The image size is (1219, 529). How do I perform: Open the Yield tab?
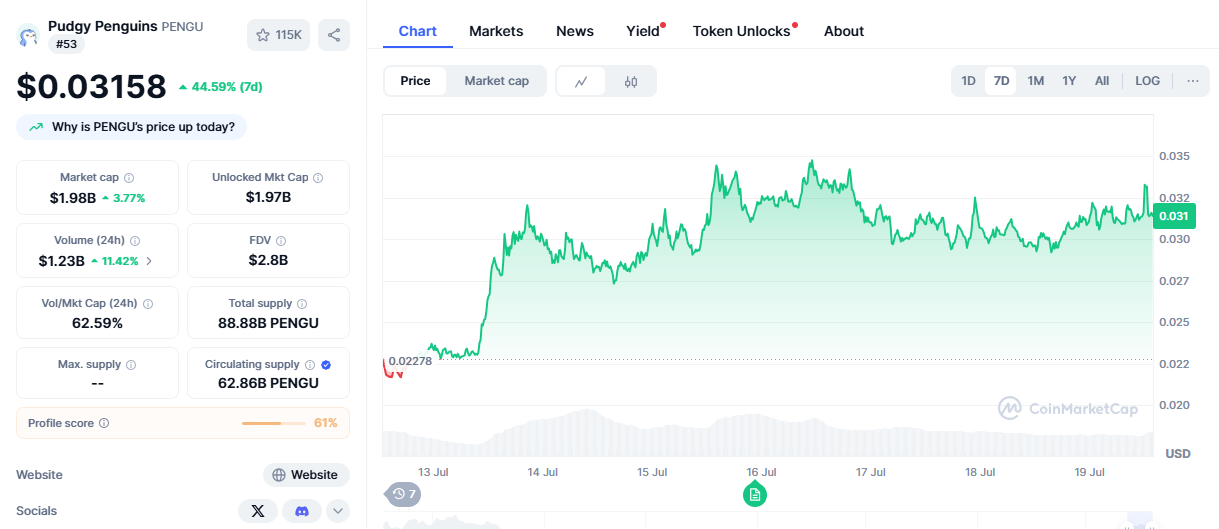(645, 31)
